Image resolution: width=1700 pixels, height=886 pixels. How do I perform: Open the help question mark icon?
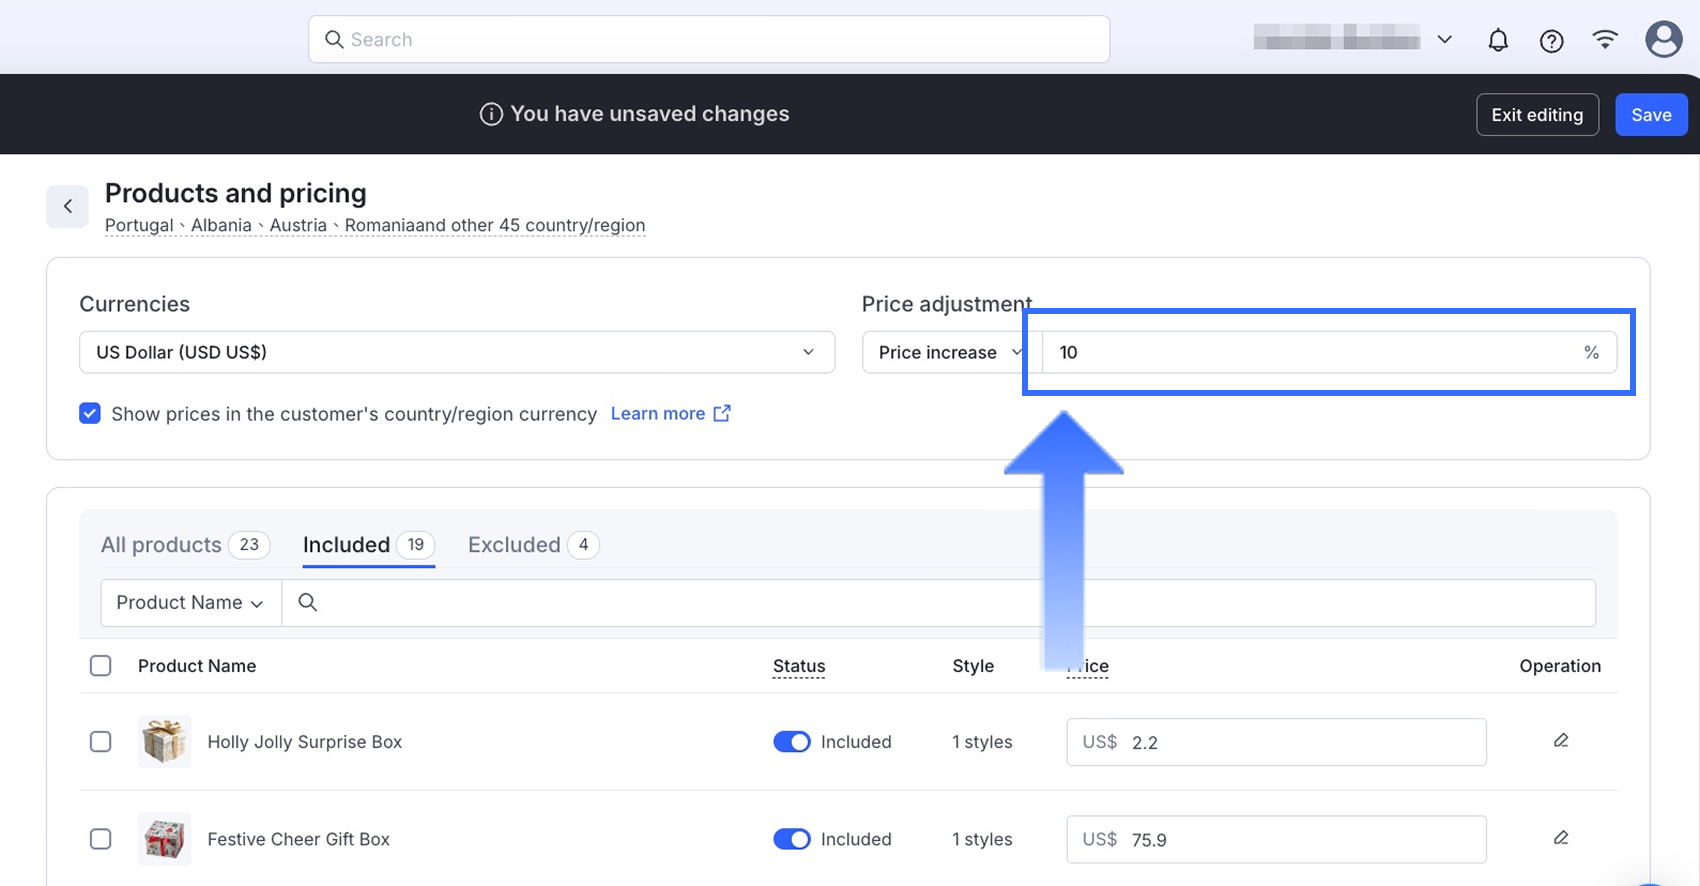tap(1551, 40)
